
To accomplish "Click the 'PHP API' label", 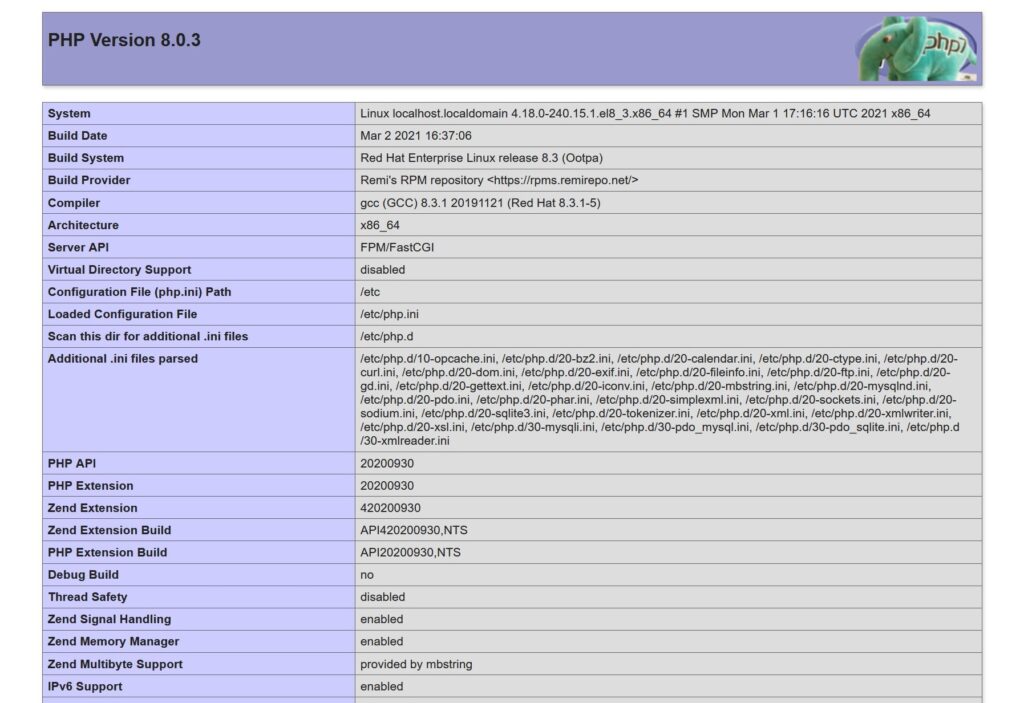I will click(72, 464).
